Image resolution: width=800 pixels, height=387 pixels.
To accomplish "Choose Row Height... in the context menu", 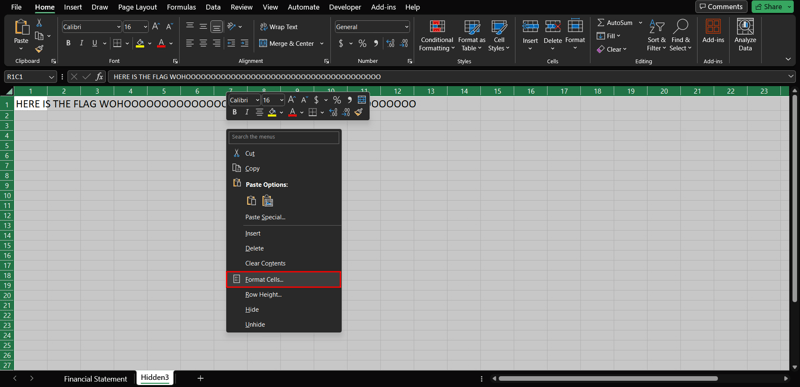I will point(284,295).
